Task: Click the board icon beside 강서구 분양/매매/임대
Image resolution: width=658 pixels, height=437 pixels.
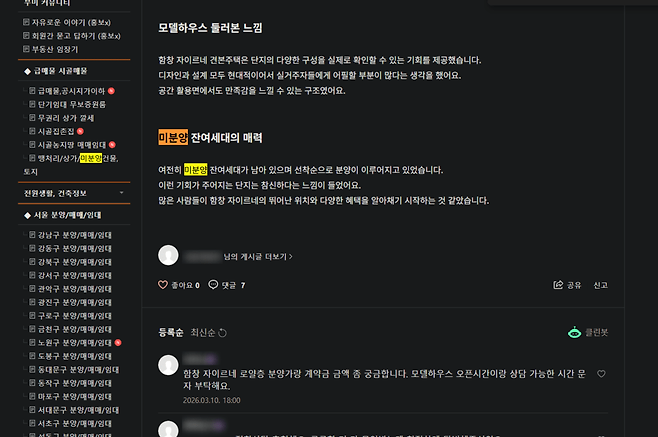Action: point(32,275)
